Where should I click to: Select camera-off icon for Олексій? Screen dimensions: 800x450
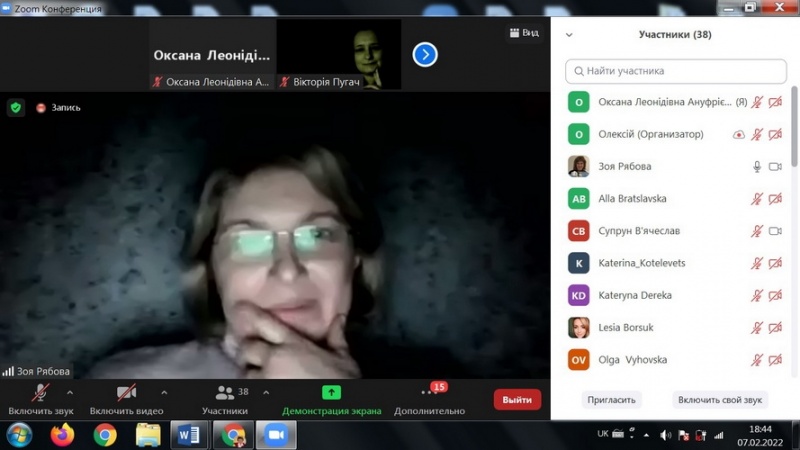pyautogui.click(x=775, y=134)
